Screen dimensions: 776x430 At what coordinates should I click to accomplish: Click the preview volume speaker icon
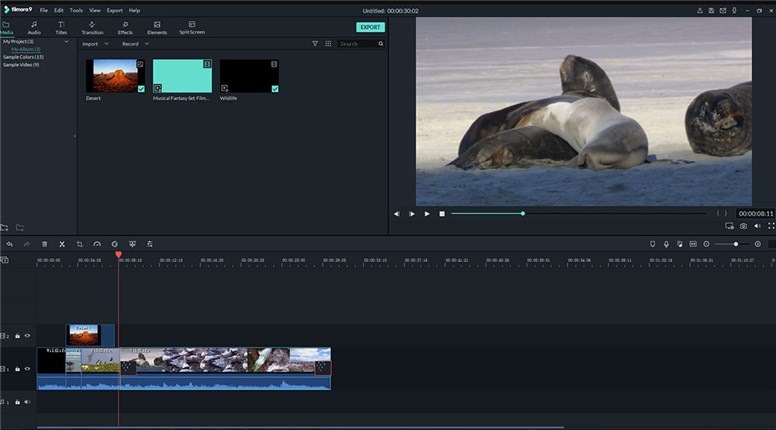coord(757,226)
